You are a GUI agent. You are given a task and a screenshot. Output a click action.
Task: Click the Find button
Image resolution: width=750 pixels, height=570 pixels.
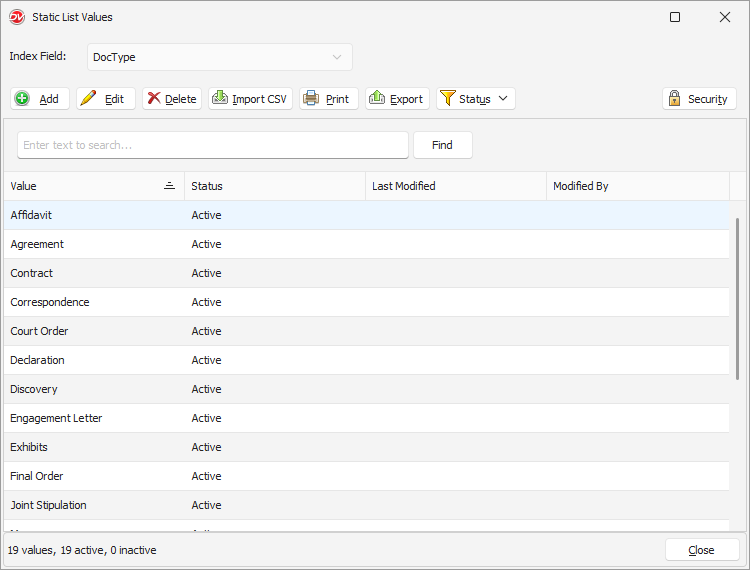coord(442,145)
